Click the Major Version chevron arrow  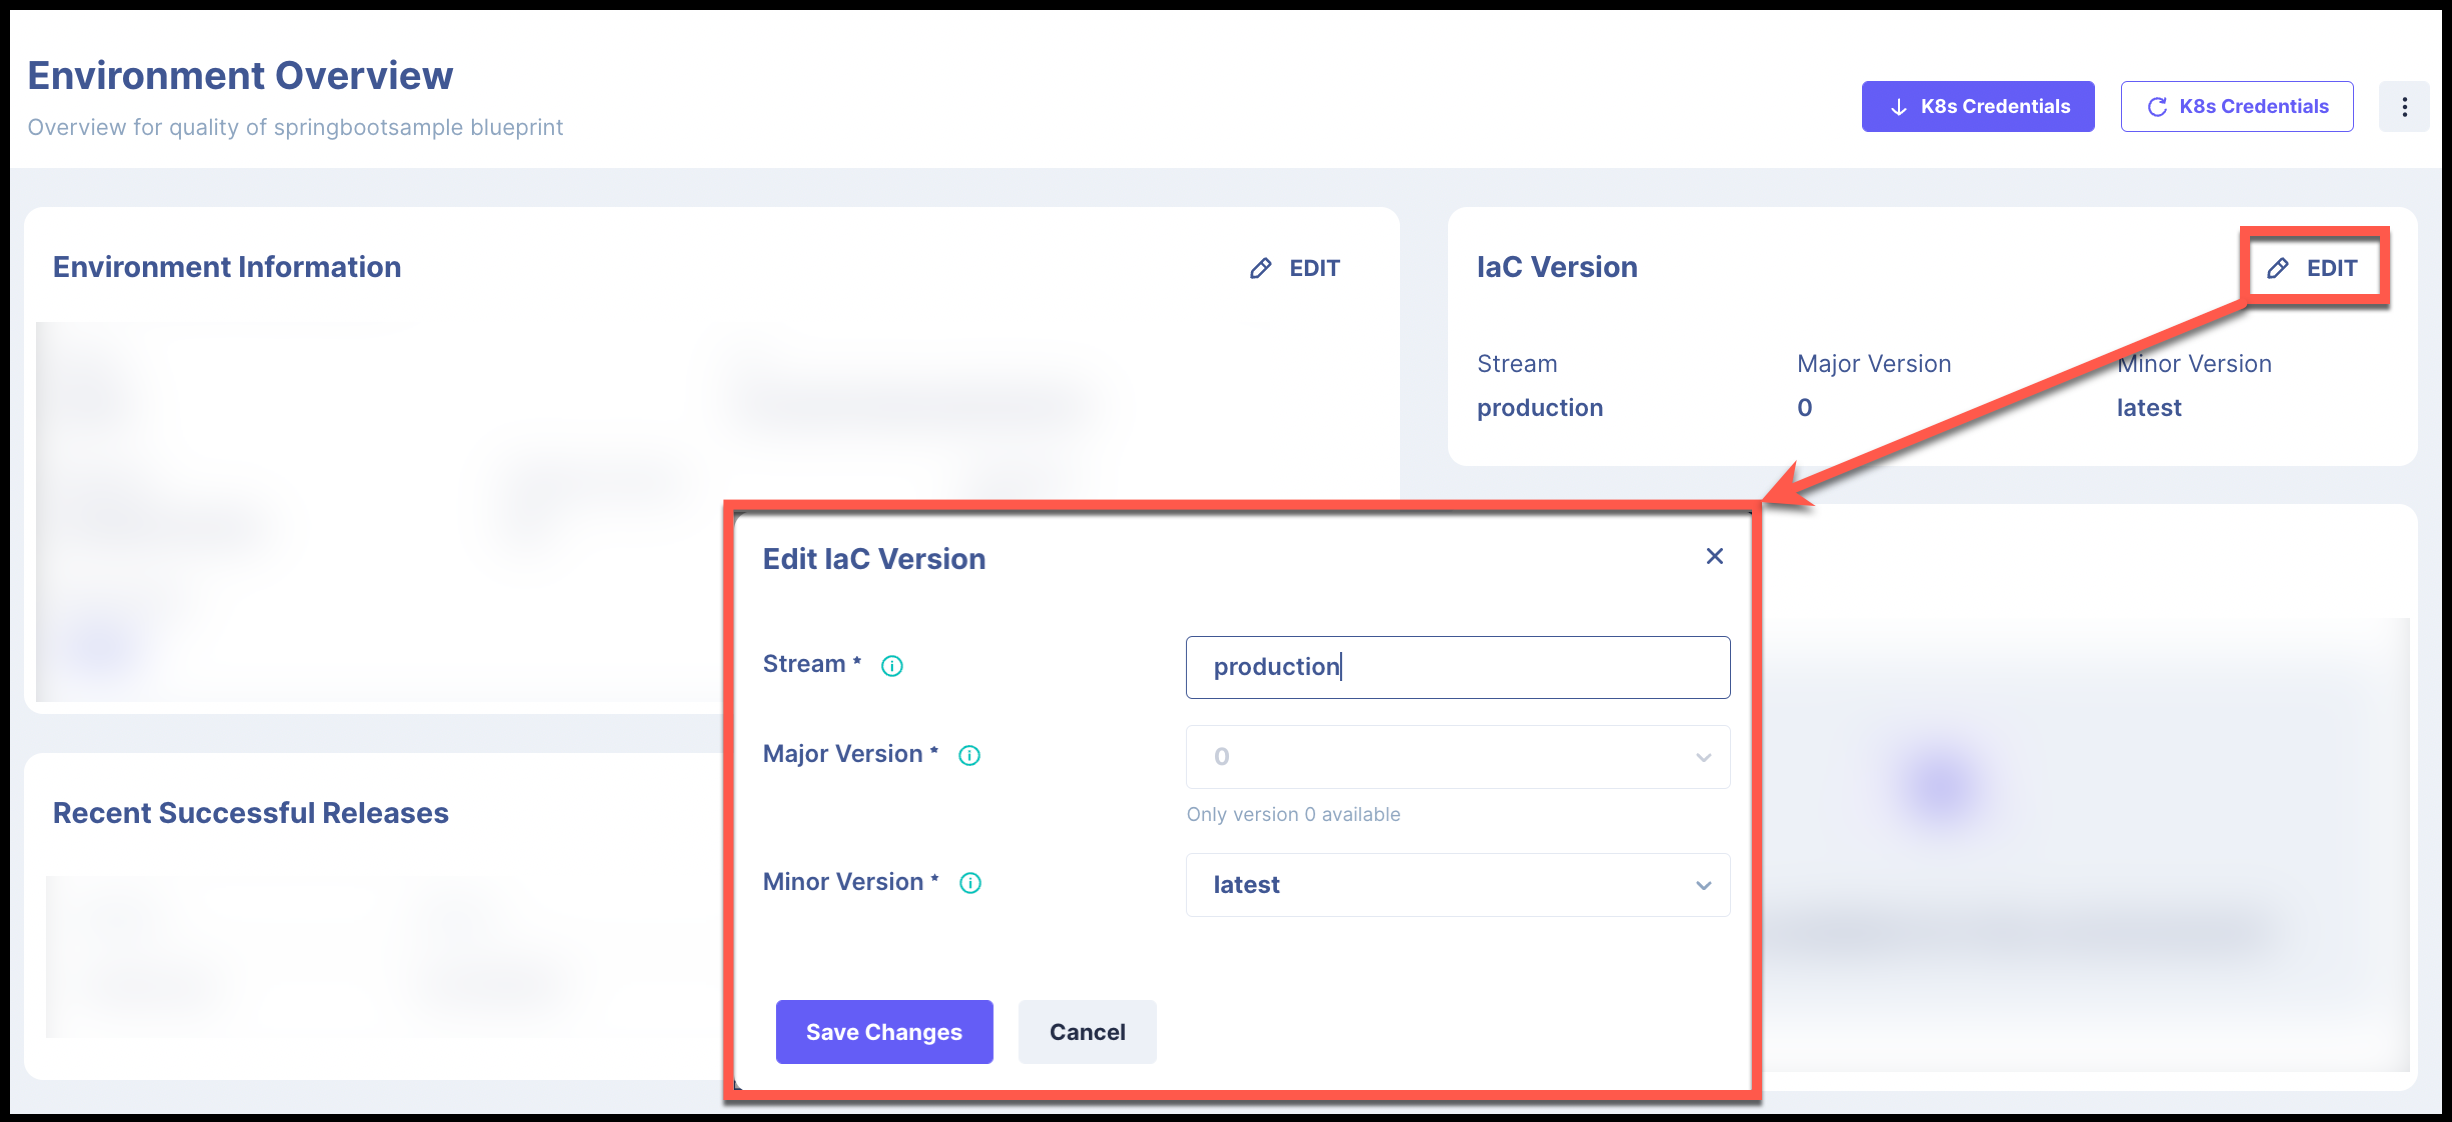click(x=1703, y=757)
